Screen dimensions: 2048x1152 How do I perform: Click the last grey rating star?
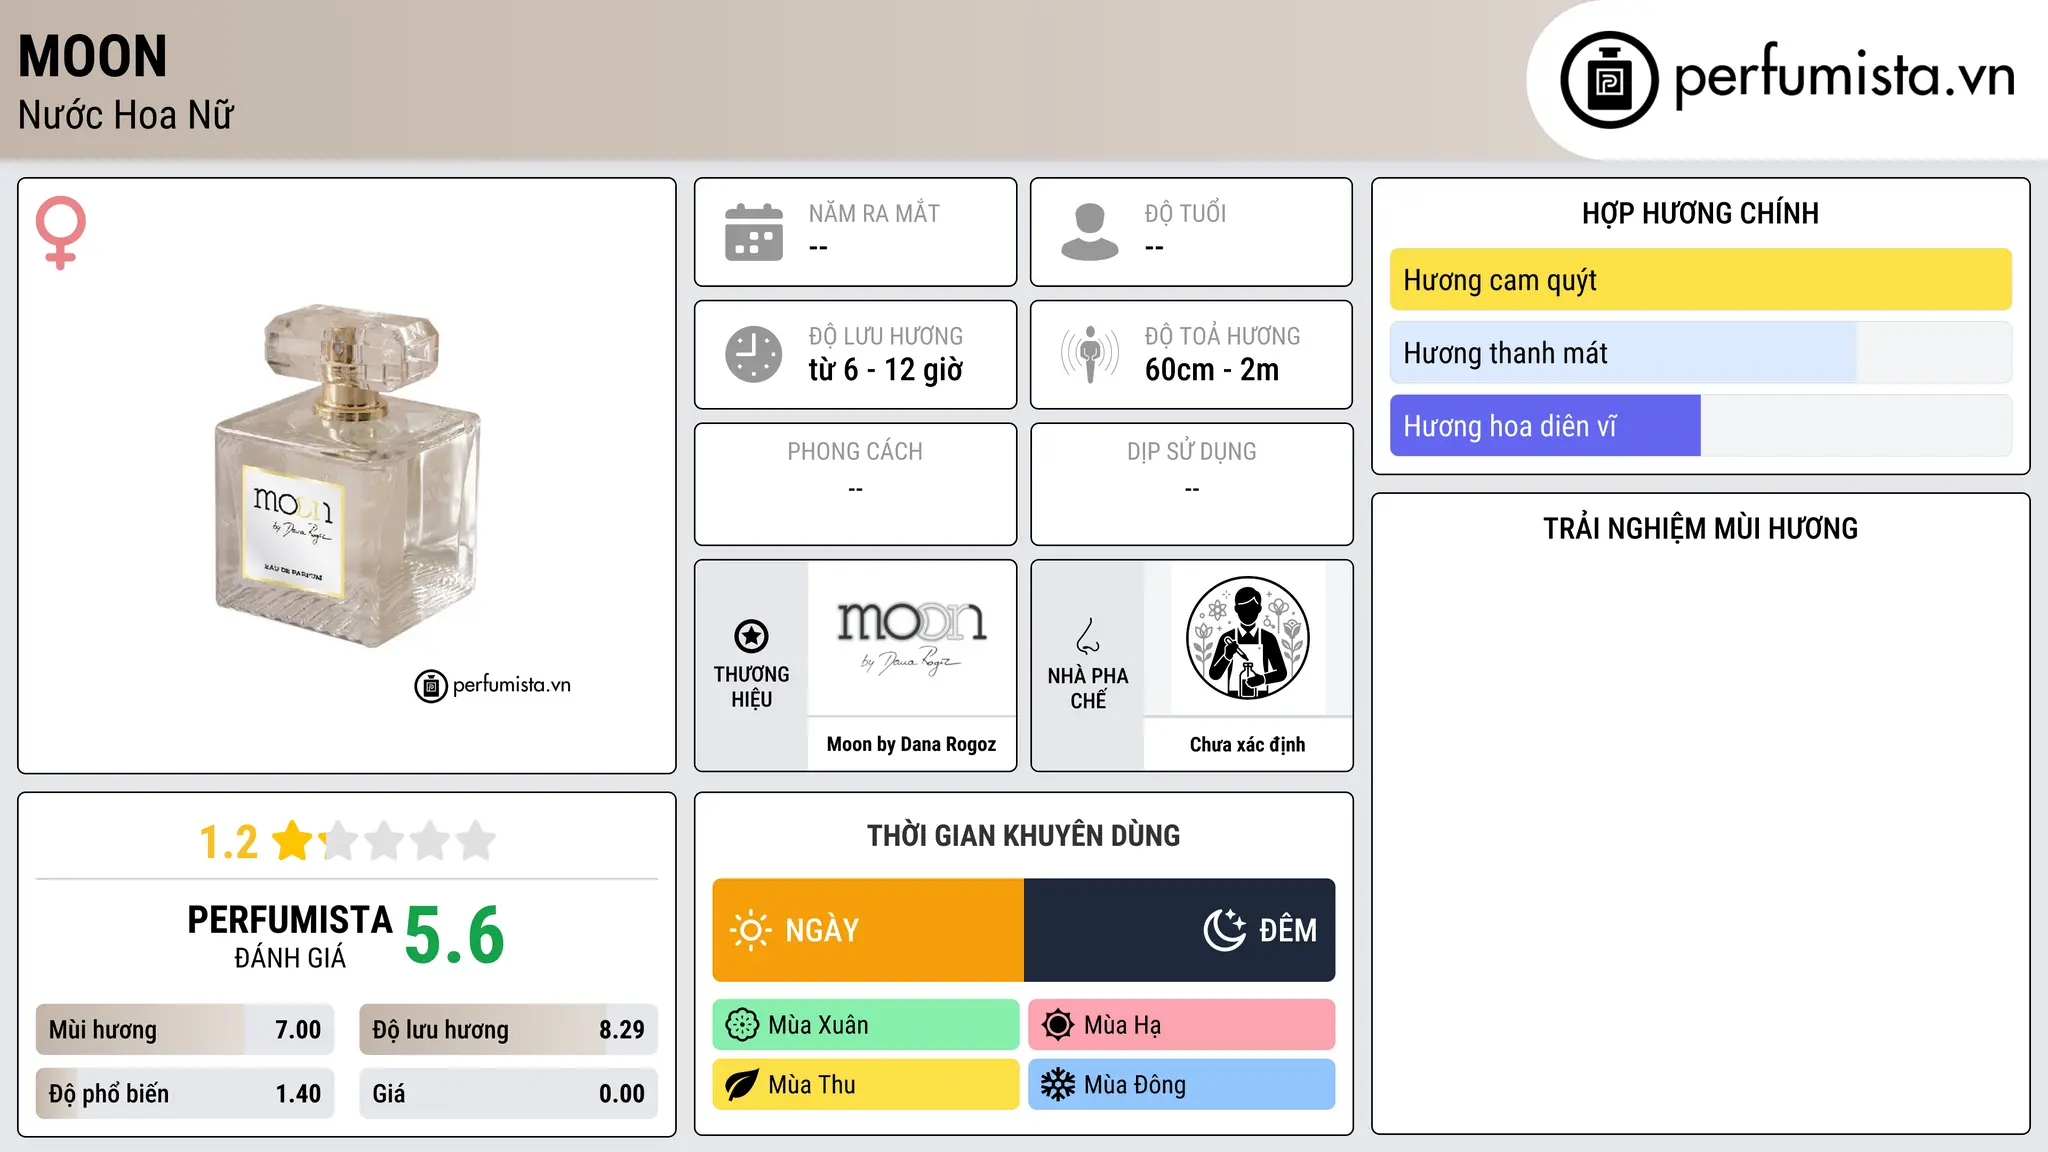click(x=476, y=841)
